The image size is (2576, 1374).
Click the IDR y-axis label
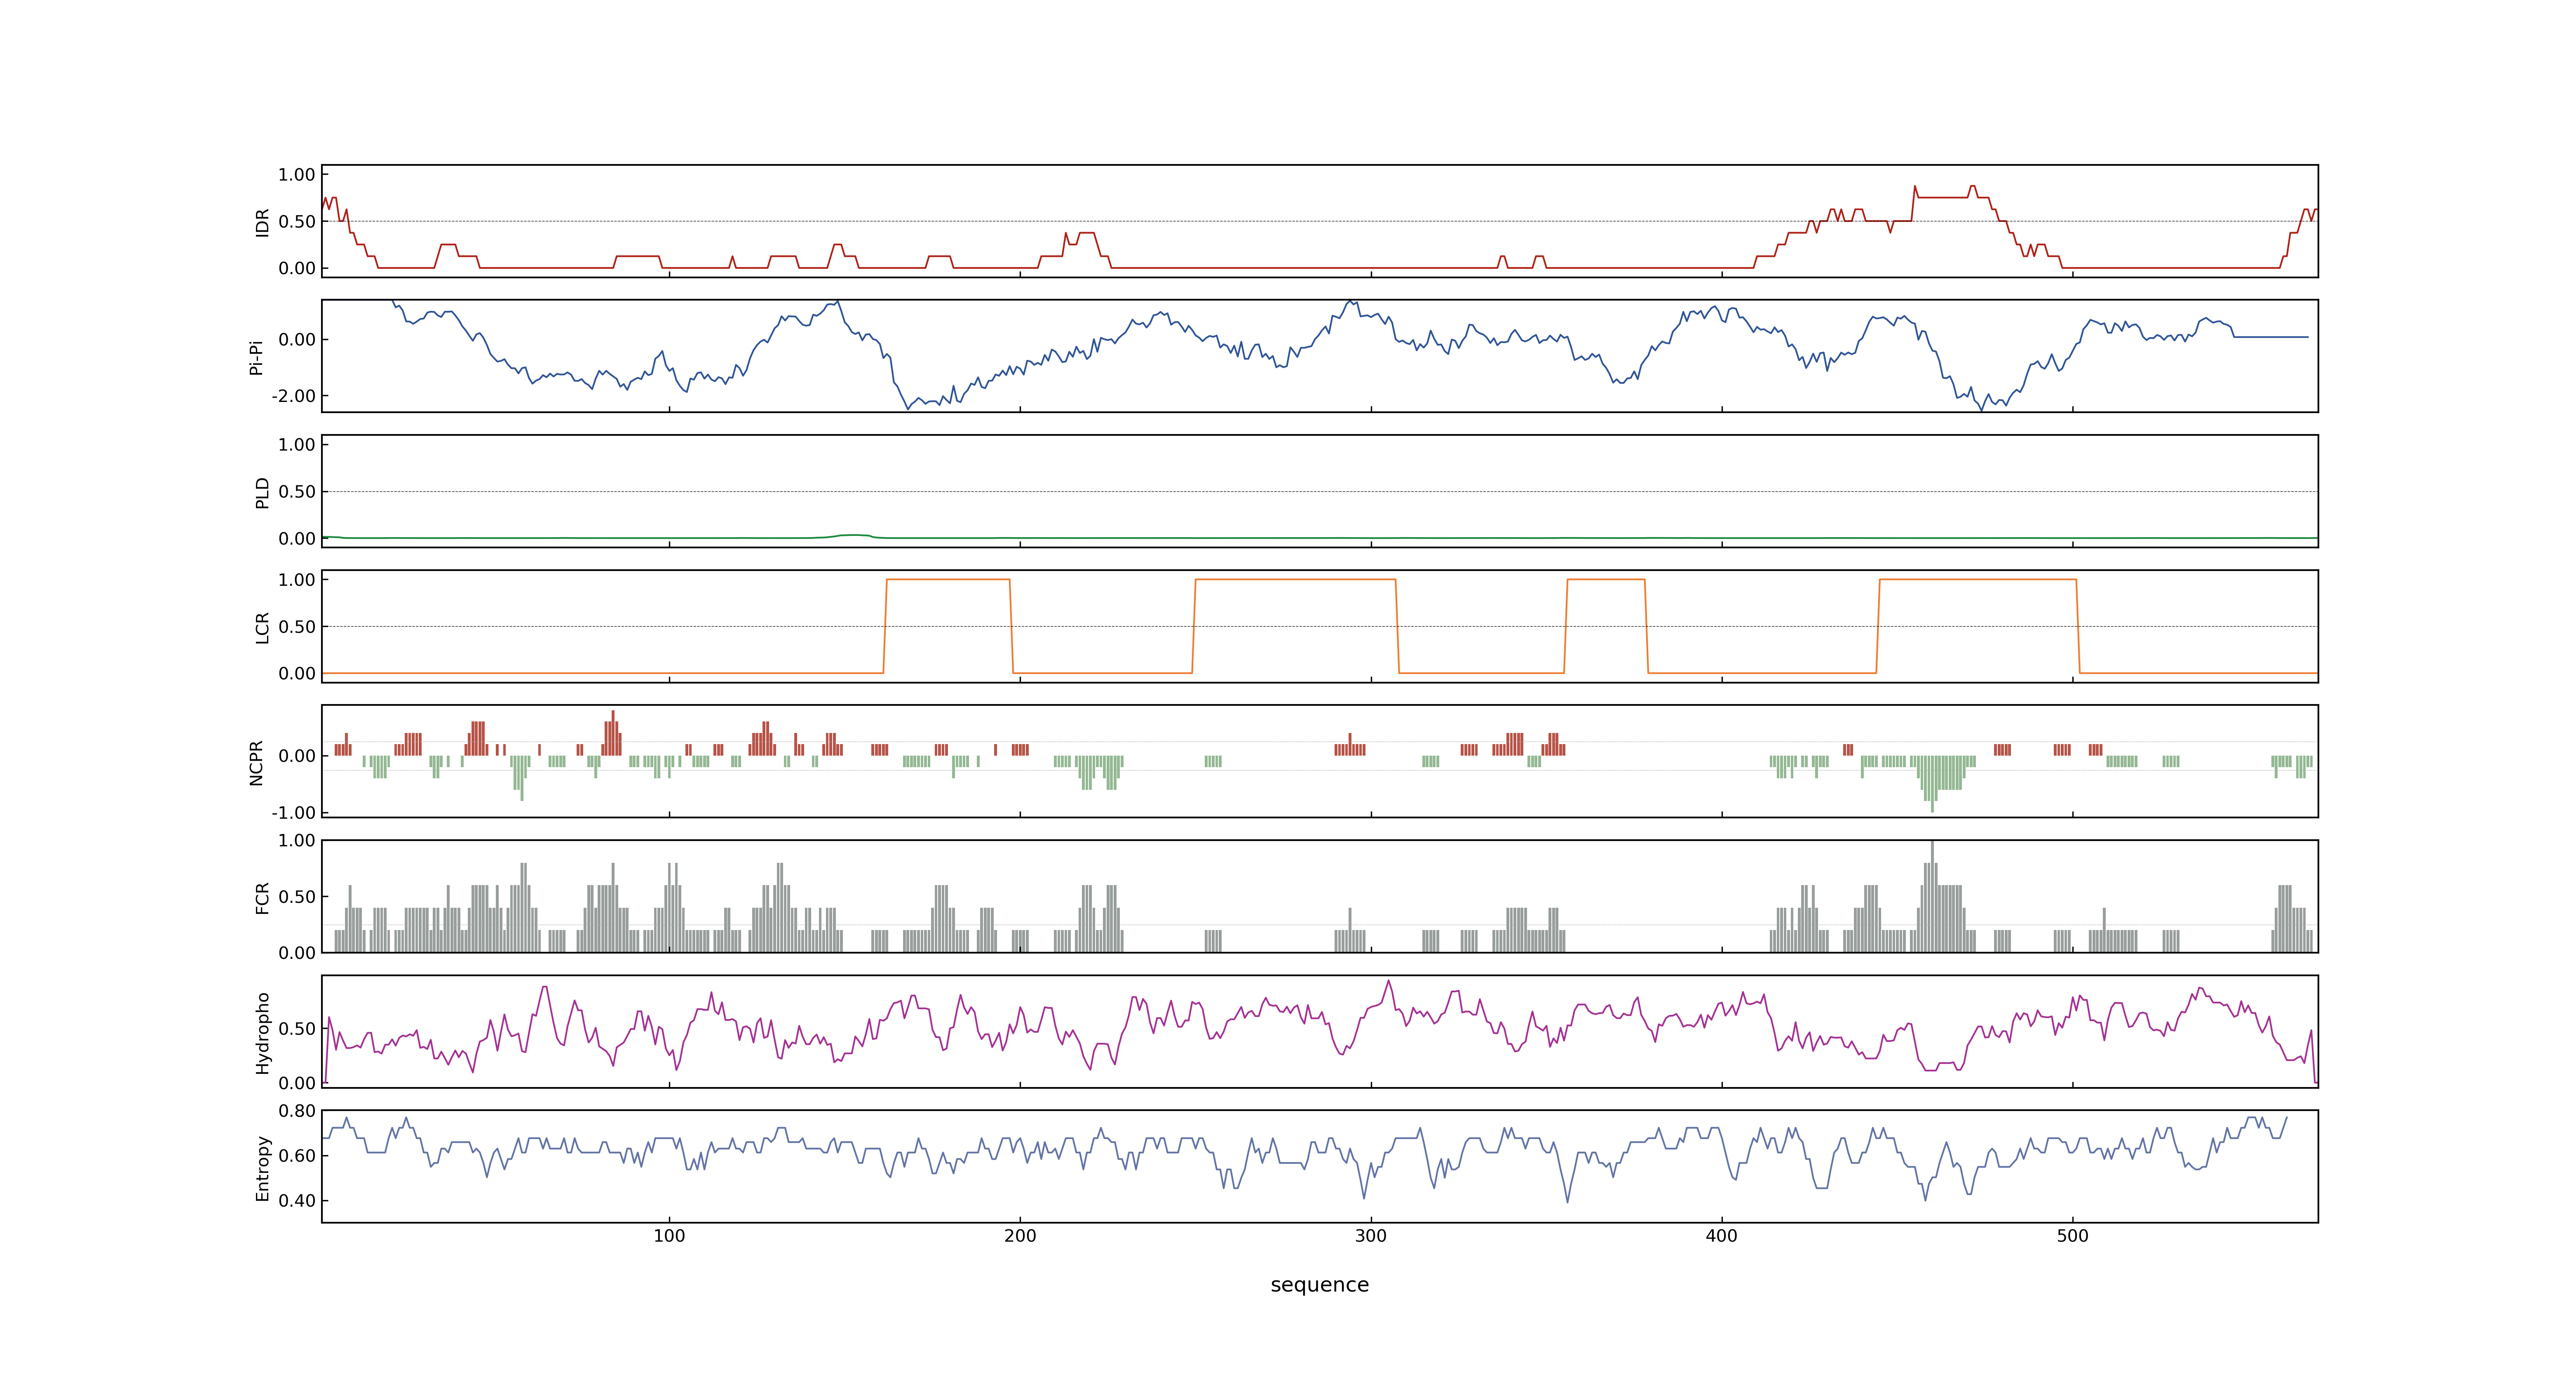tap(262, 222)
